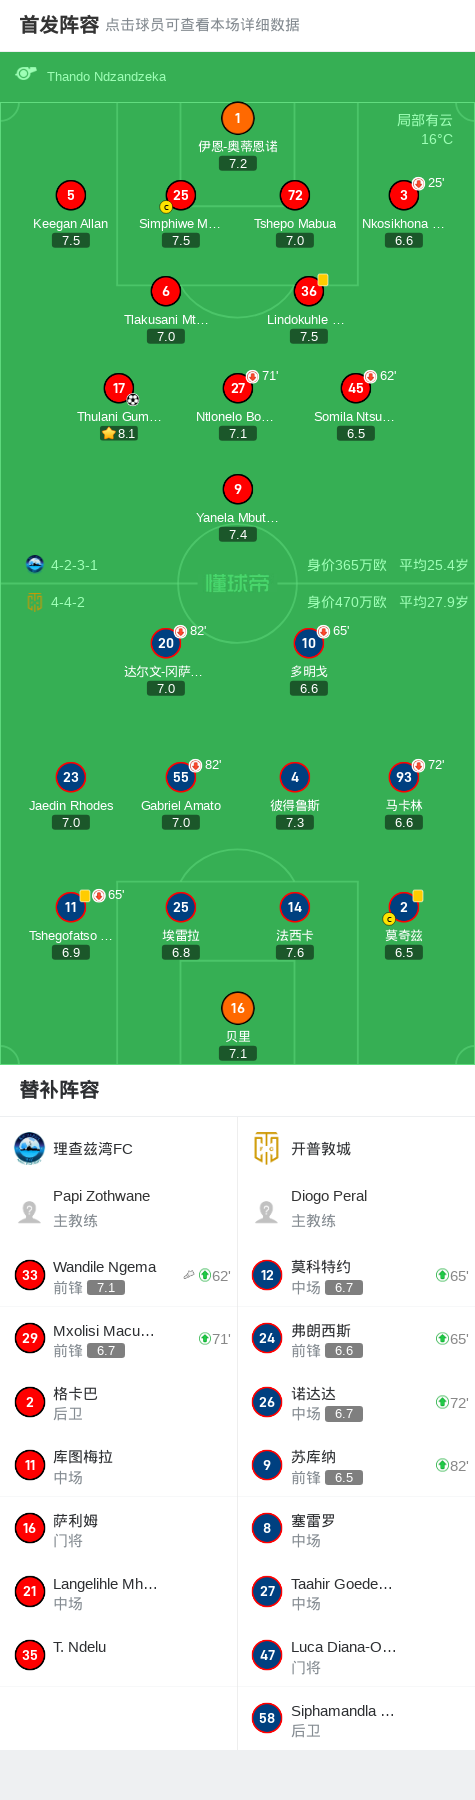Tap the 4-2-3-1 formation label
This screenshot has width=475, height=1800.
(74, 565)
